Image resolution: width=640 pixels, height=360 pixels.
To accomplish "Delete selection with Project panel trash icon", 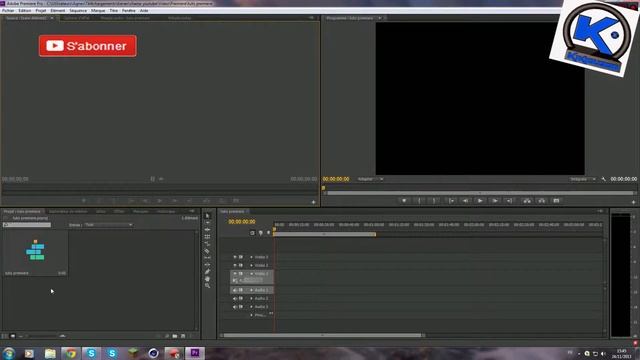I will tap(191, 336).
